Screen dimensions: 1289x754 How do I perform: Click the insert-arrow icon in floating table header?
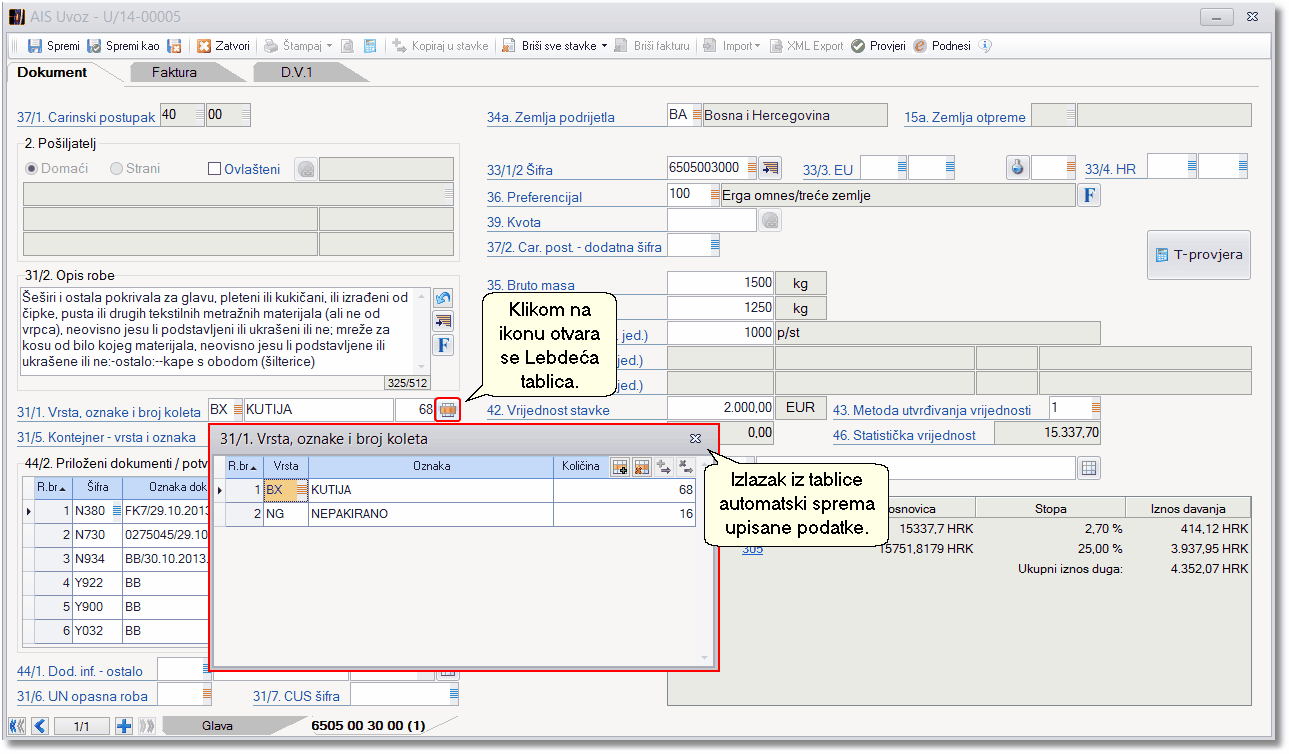tap(664, 466)
